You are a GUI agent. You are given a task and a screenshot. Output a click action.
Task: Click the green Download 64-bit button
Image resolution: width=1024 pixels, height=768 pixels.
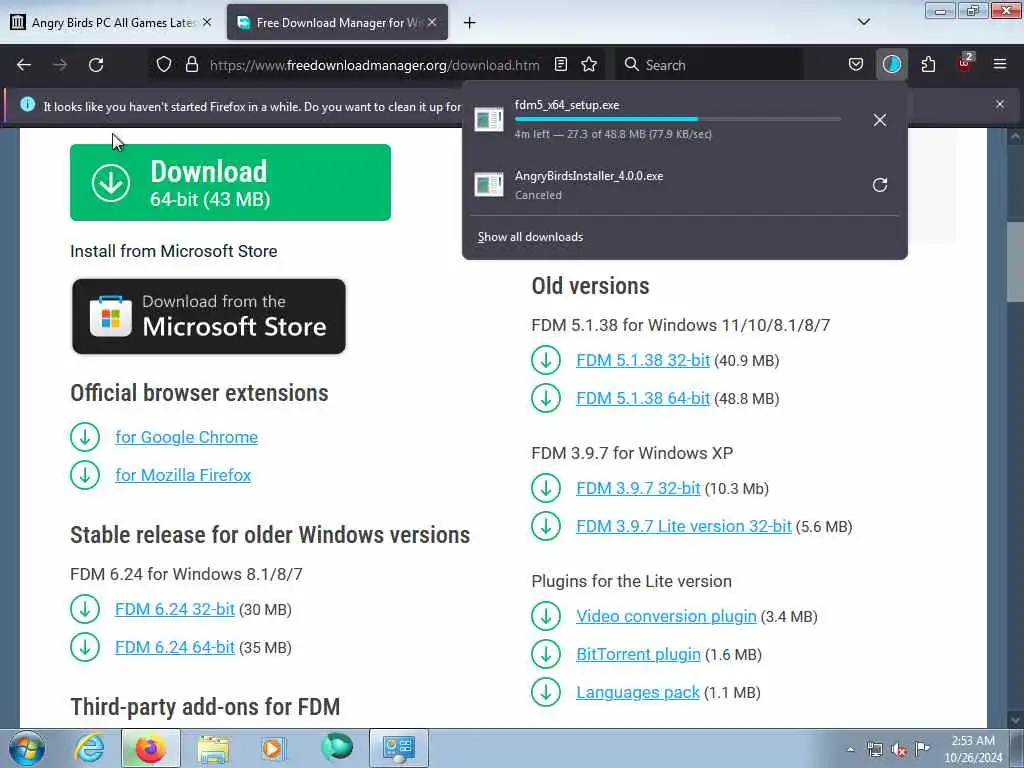coord(231,182)
